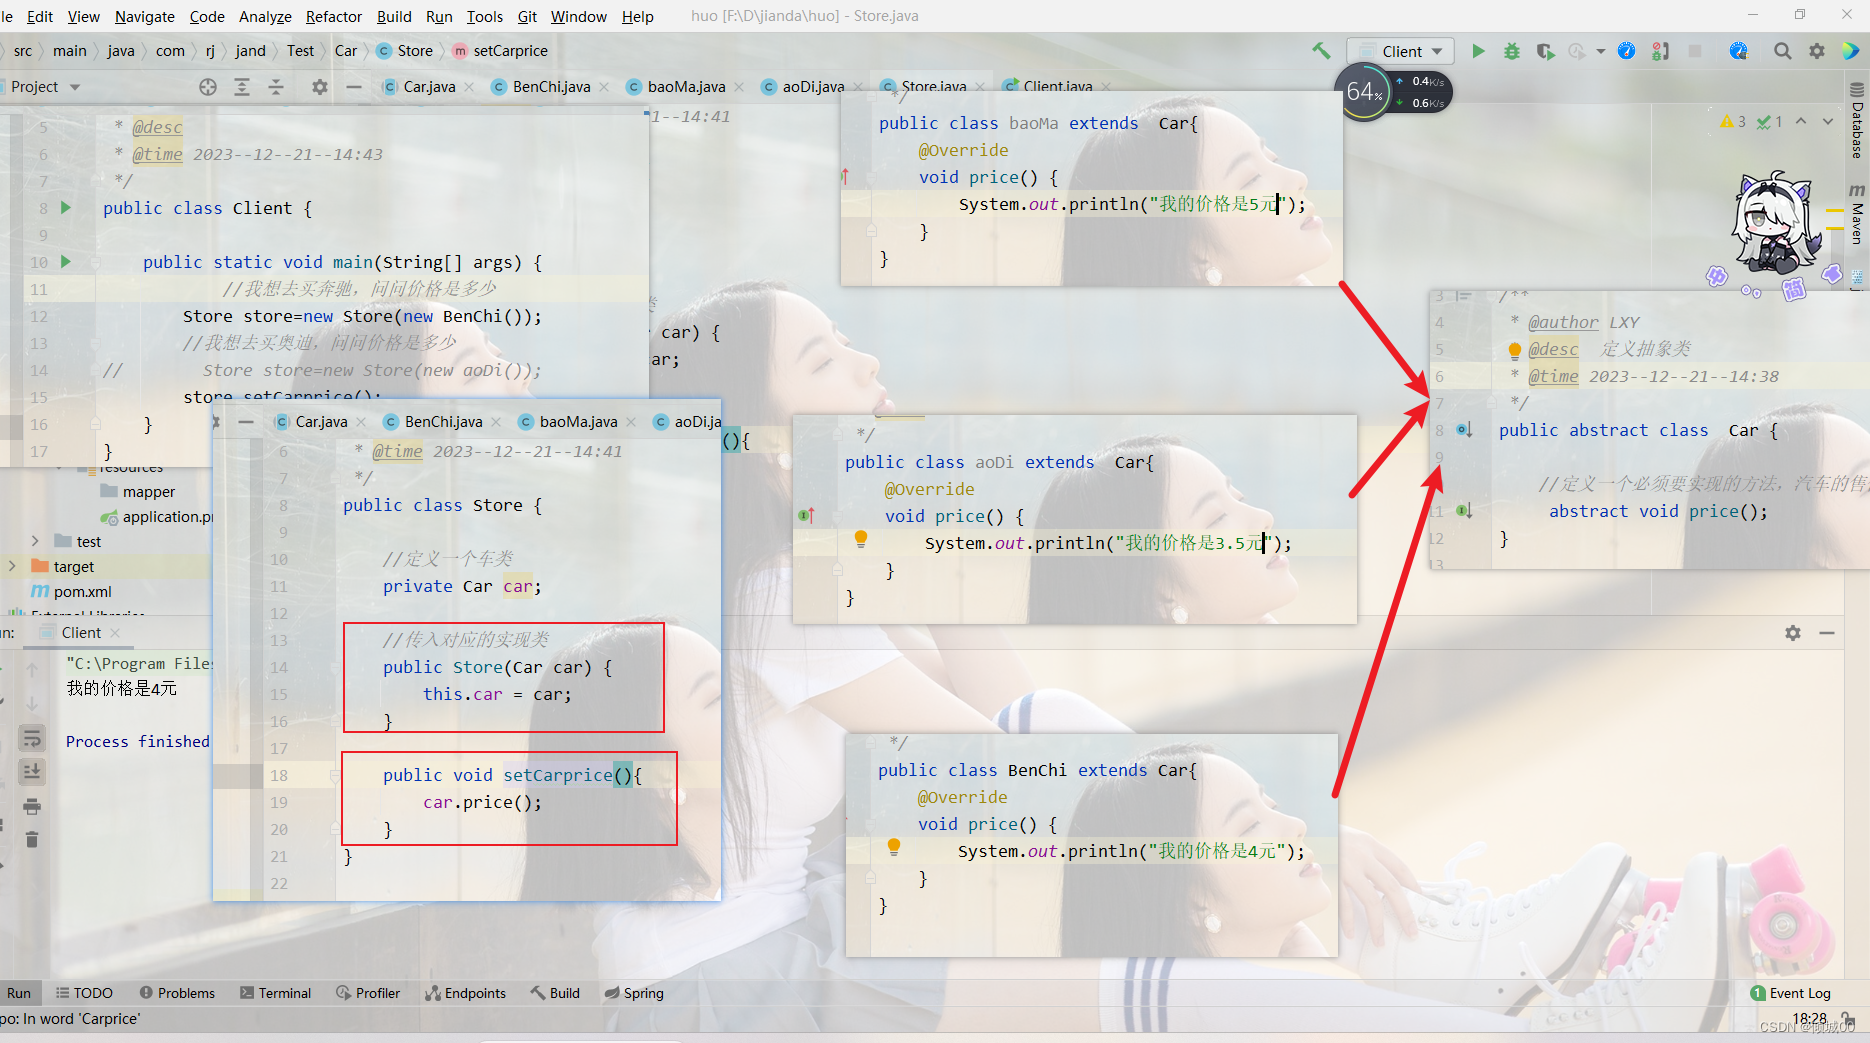Click the Run gutter arrow beside class Client
The width and height of the screenshot is (1870, 1043).
pyautogui.click(x=66, y=208)
